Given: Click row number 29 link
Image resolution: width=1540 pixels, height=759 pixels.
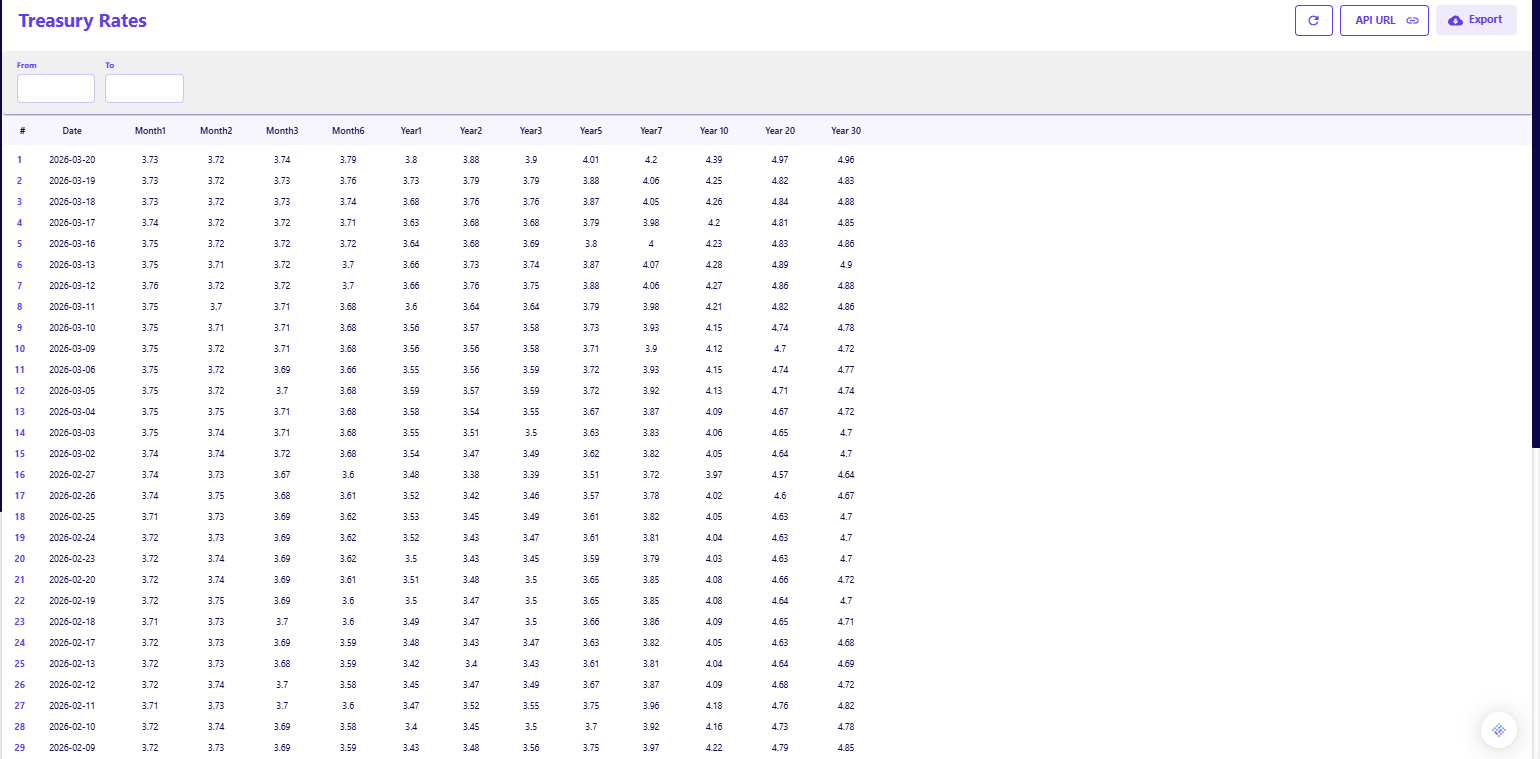Looking at the screenshot, I should [20, 748].
